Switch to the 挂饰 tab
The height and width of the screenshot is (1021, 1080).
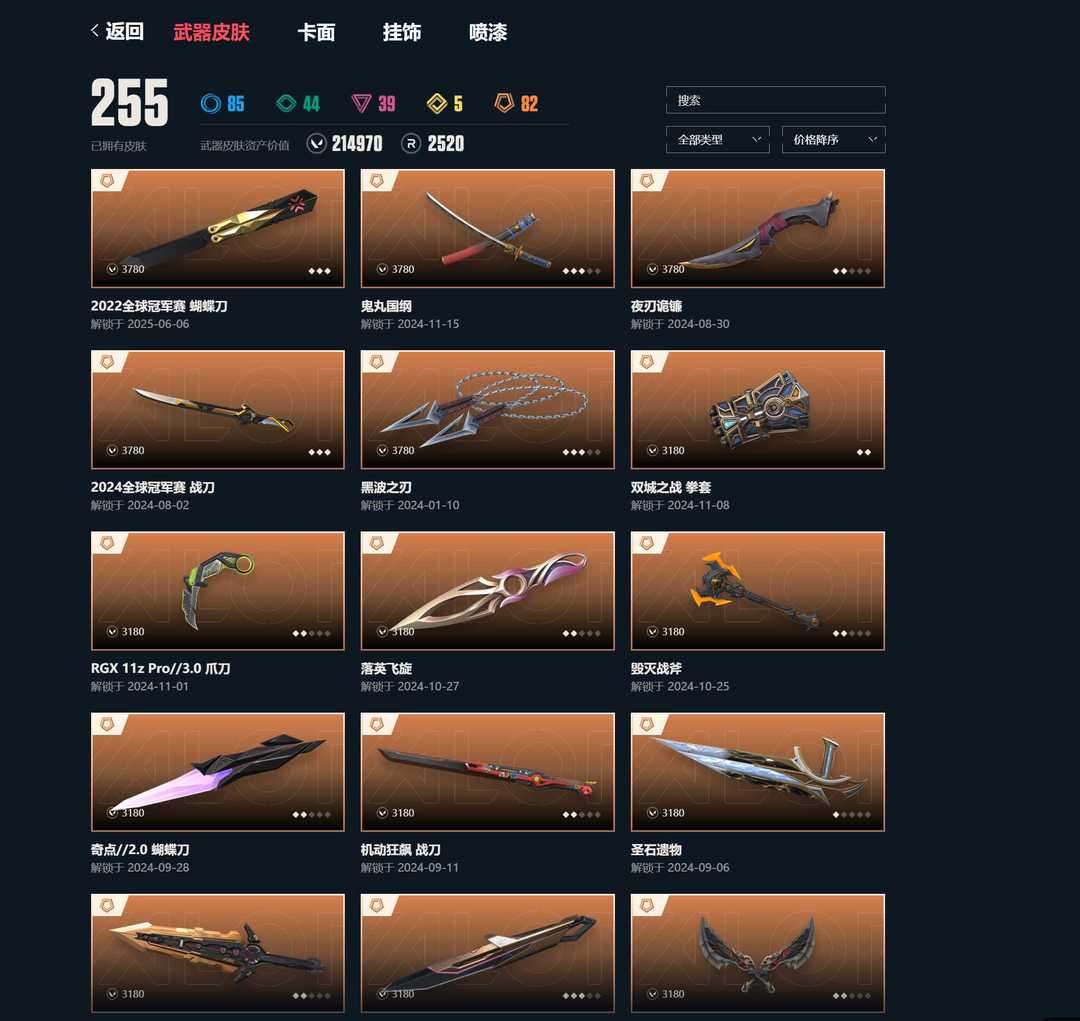[402, 32]
